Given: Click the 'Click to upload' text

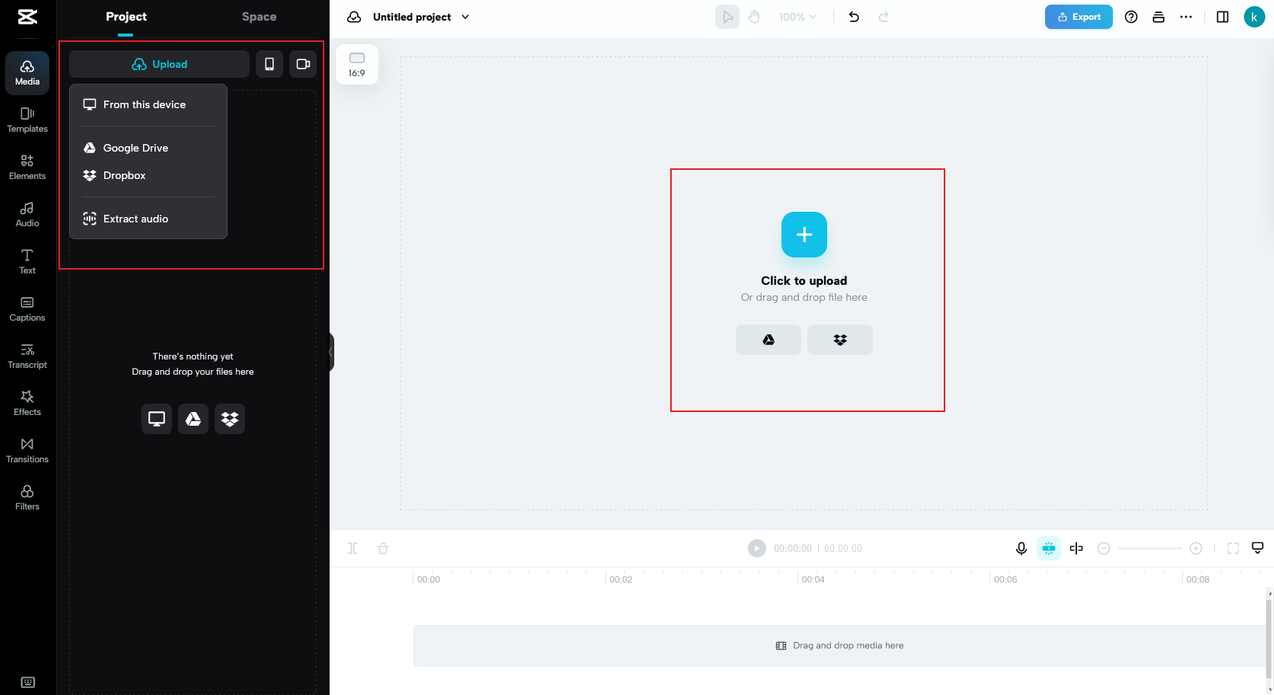Looking at the screenshot, I should (x=804, y=281).
